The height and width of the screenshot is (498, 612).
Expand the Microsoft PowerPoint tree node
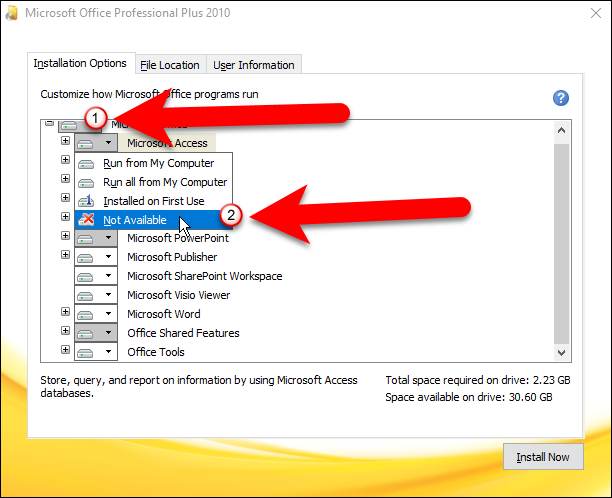[x=66, y=236]
